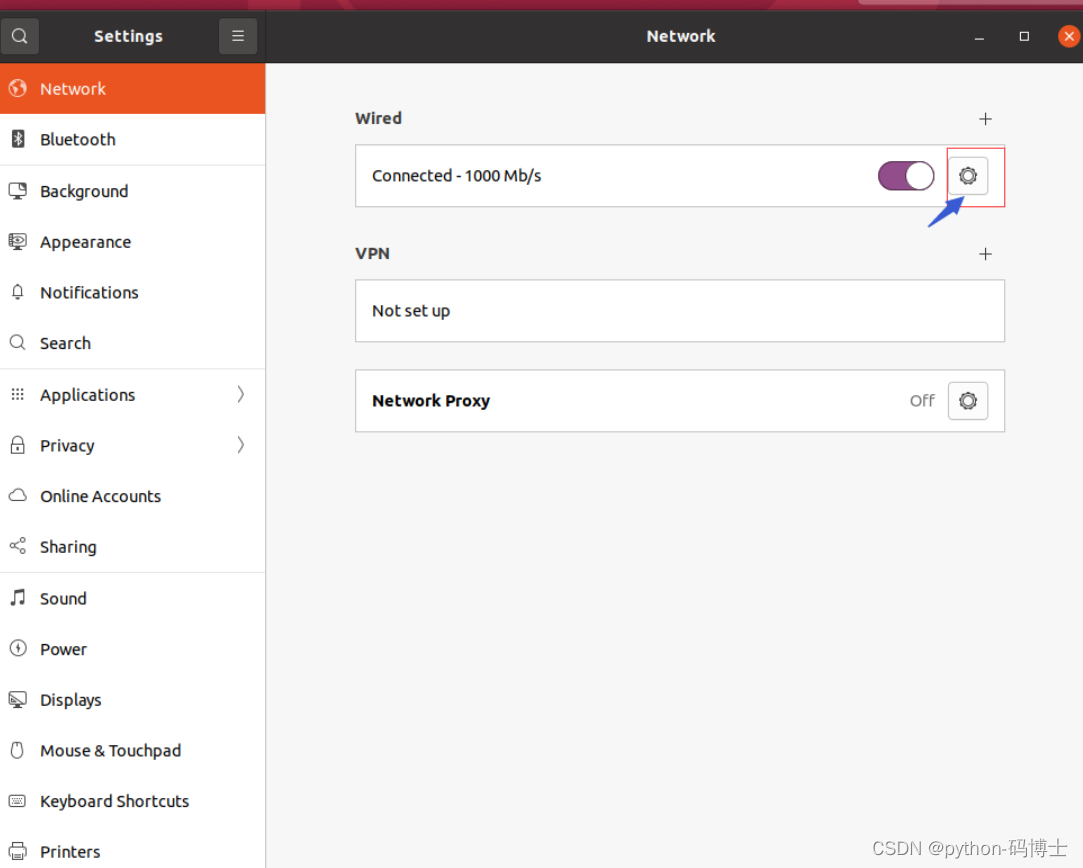Open the Bluetooth settings panel

pos(133,139)
